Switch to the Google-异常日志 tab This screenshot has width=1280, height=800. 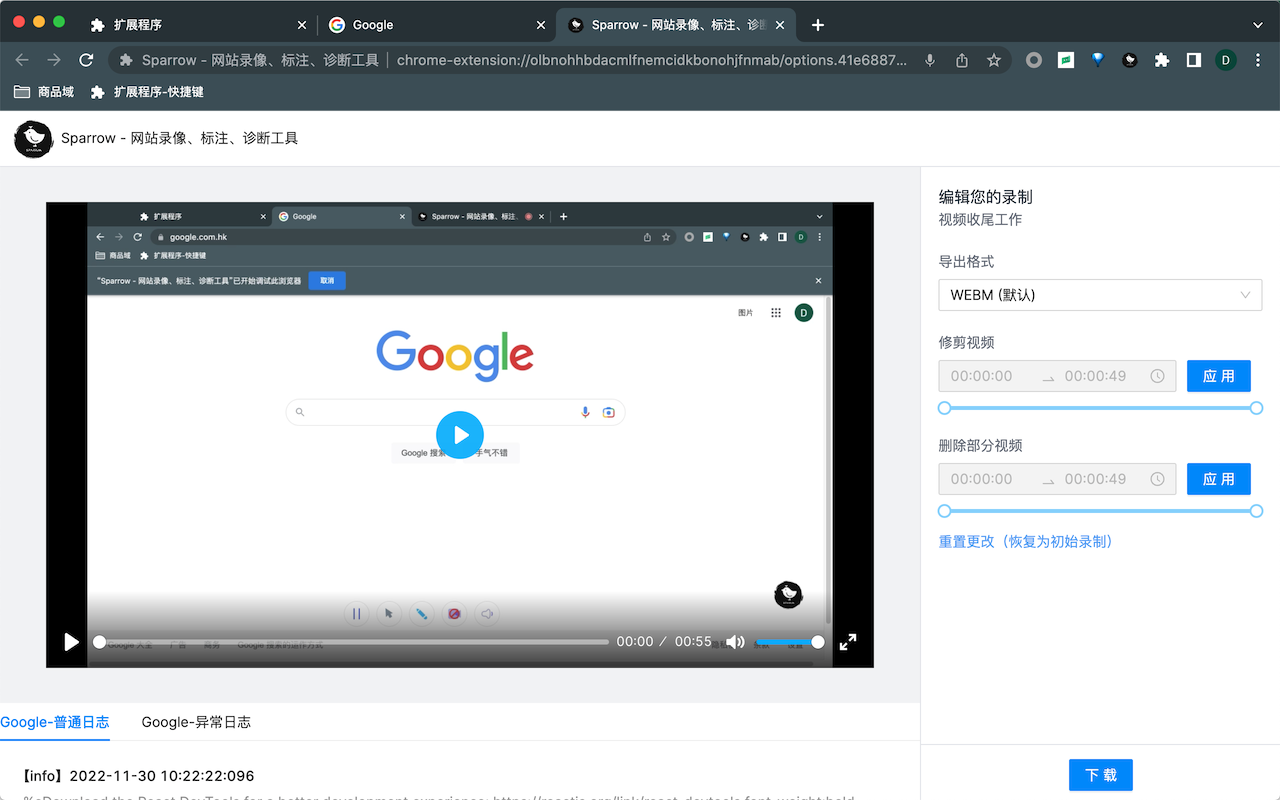point(196,722)
